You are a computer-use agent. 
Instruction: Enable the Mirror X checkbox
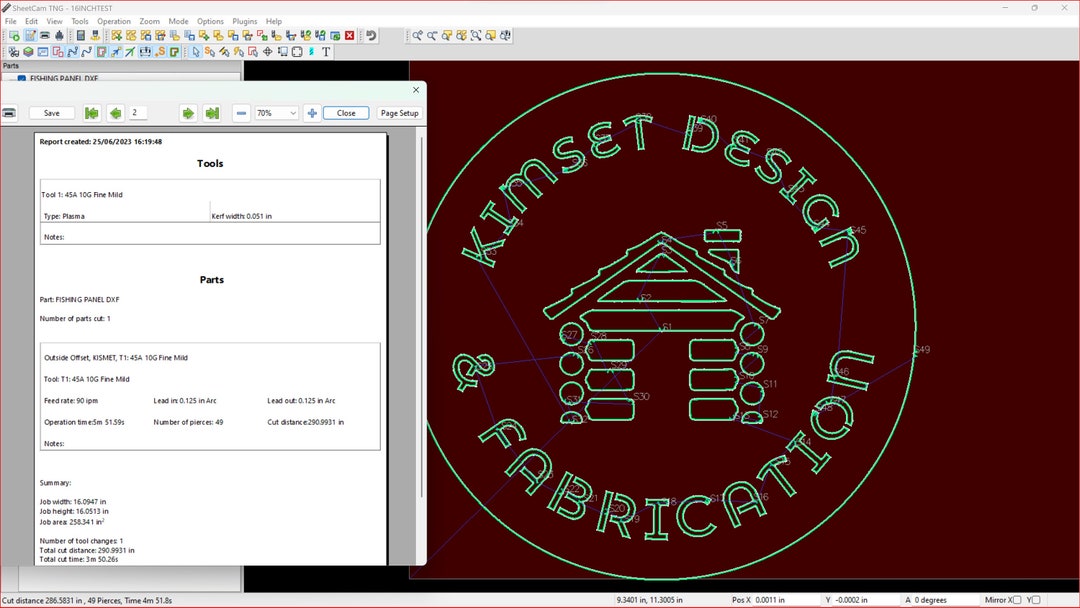pos(1017,600)
